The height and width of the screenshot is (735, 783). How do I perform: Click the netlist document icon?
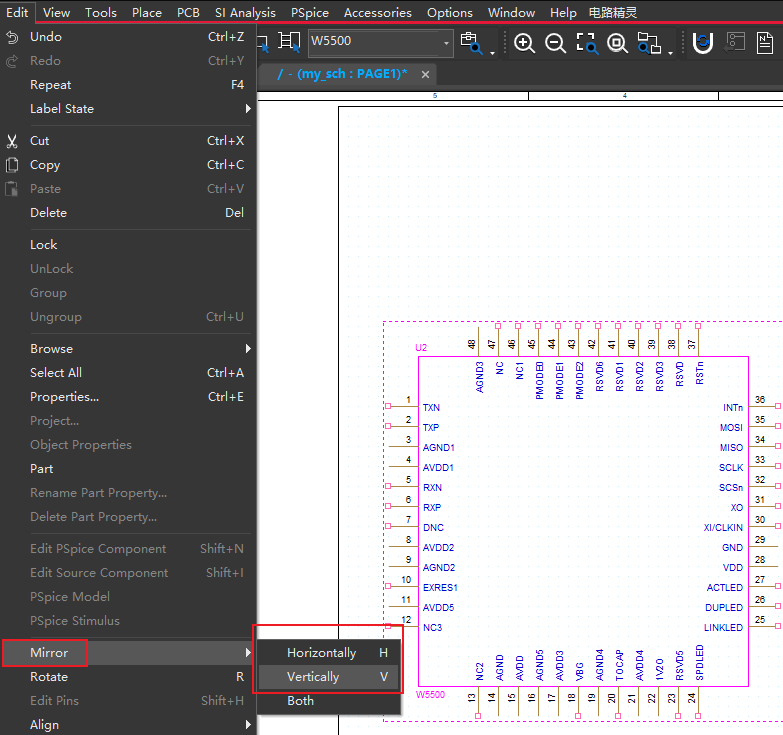click(x=765, y=43)
